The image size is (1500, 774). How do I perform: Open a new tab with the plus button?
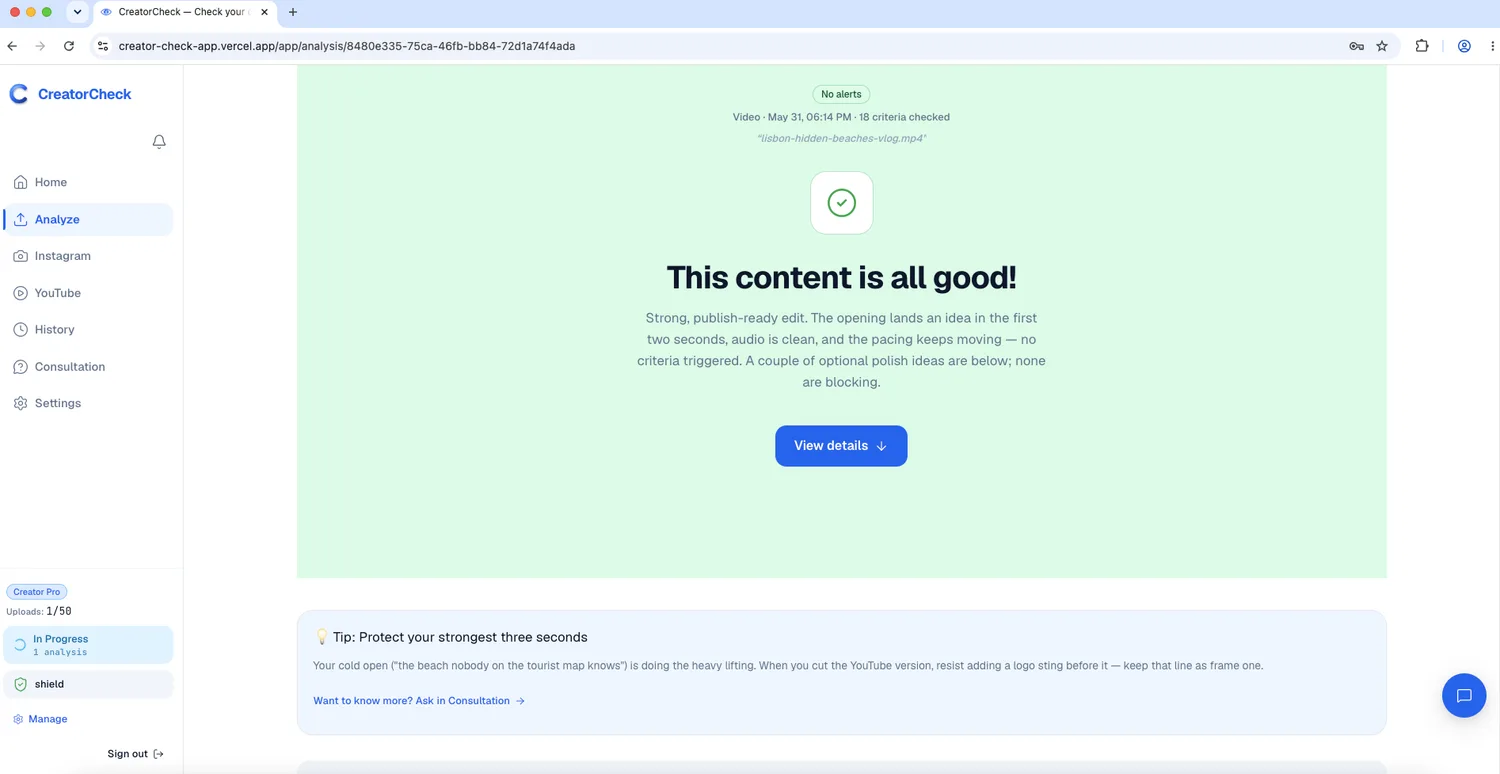(293, 12)
